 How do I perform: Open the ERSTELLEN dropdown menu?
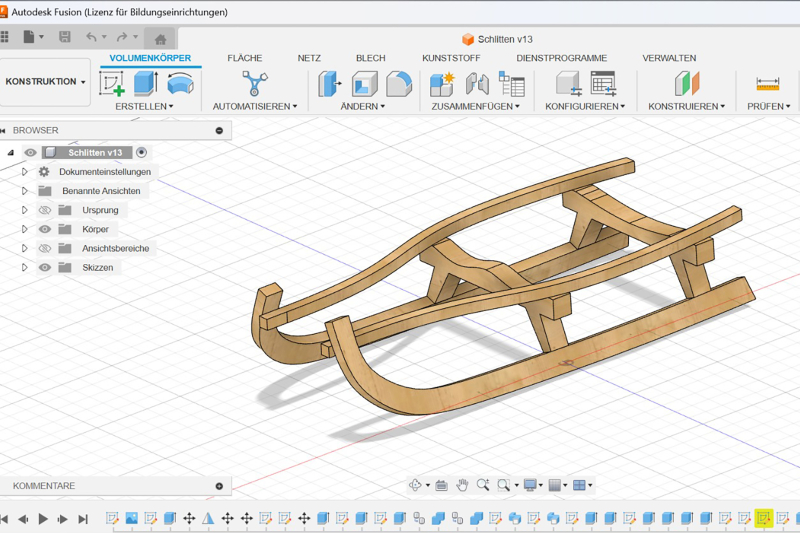tap(144, 106)
